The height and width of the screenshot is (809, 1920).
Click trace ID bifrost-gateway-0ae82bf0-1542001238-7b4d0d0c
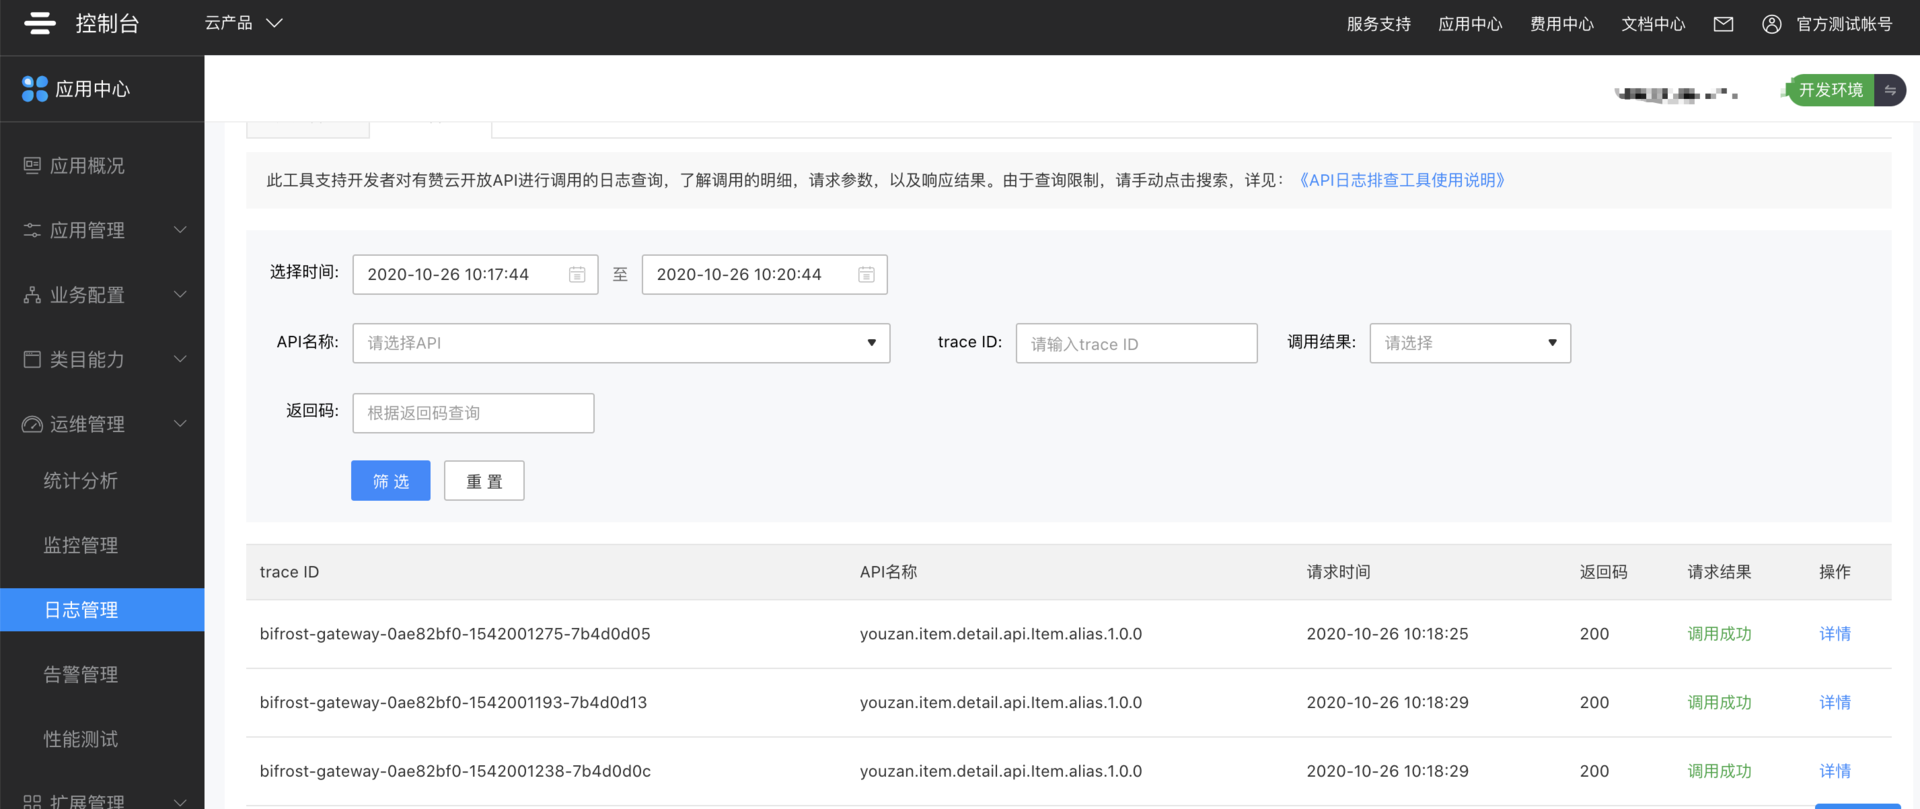pyautogui.click(x=455, y=771)
